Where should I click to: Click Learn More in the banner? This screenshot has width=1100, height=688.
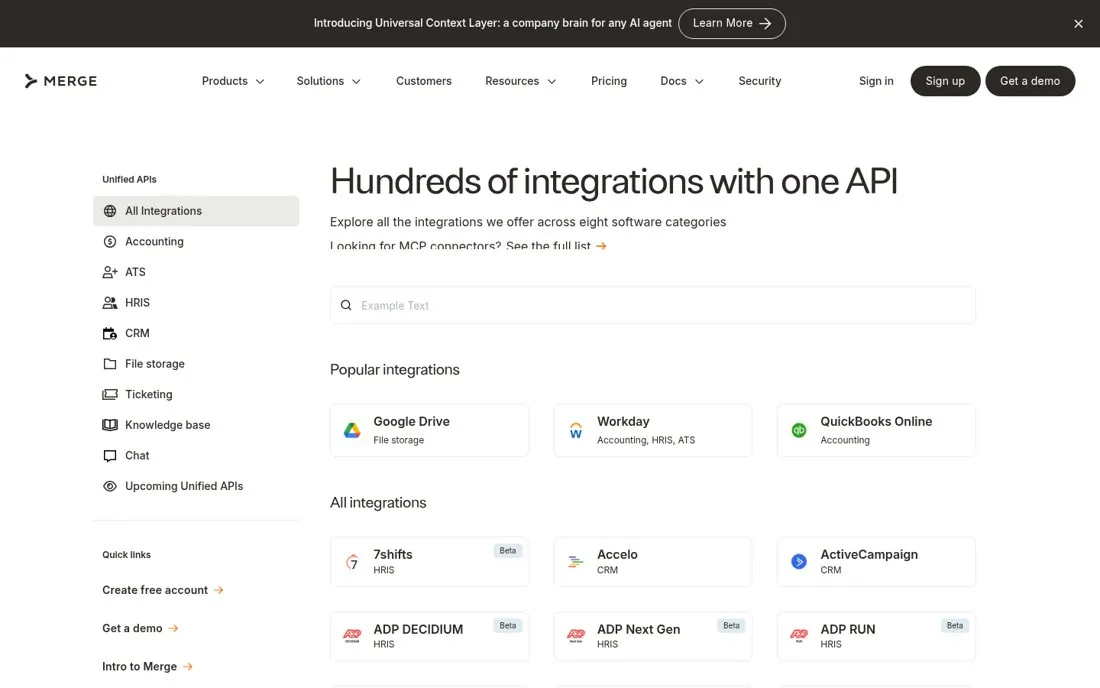click(732, 23)
